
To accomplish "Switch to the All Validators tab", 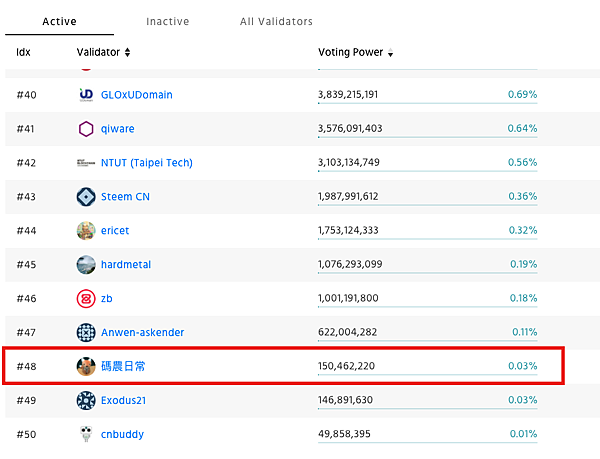I will 276,21.
